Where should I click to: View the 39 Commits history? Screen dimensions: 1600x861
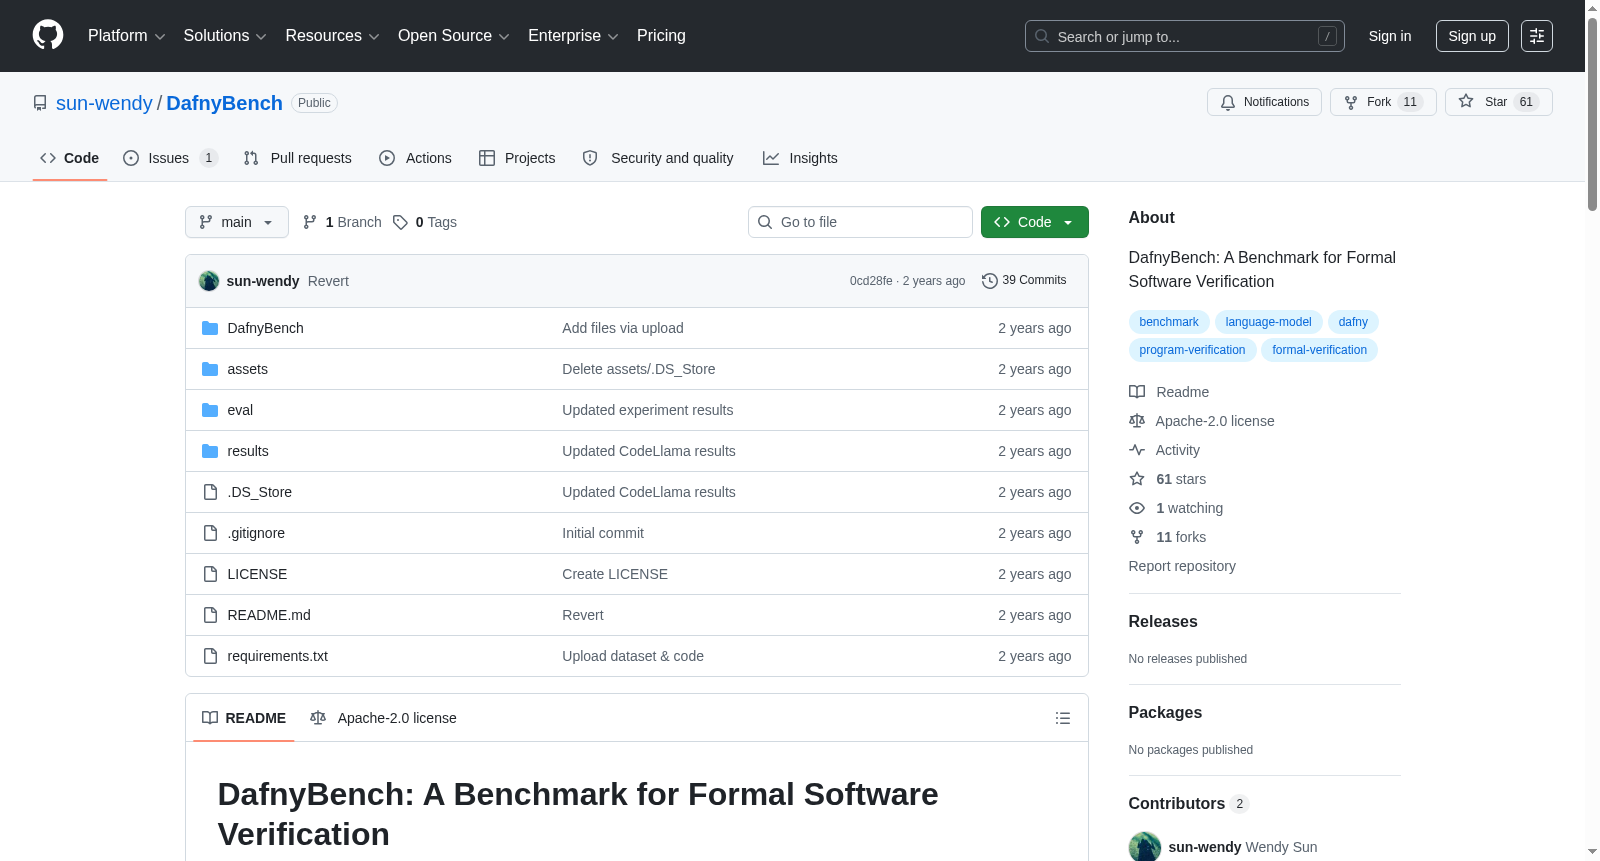[1024, 281]
